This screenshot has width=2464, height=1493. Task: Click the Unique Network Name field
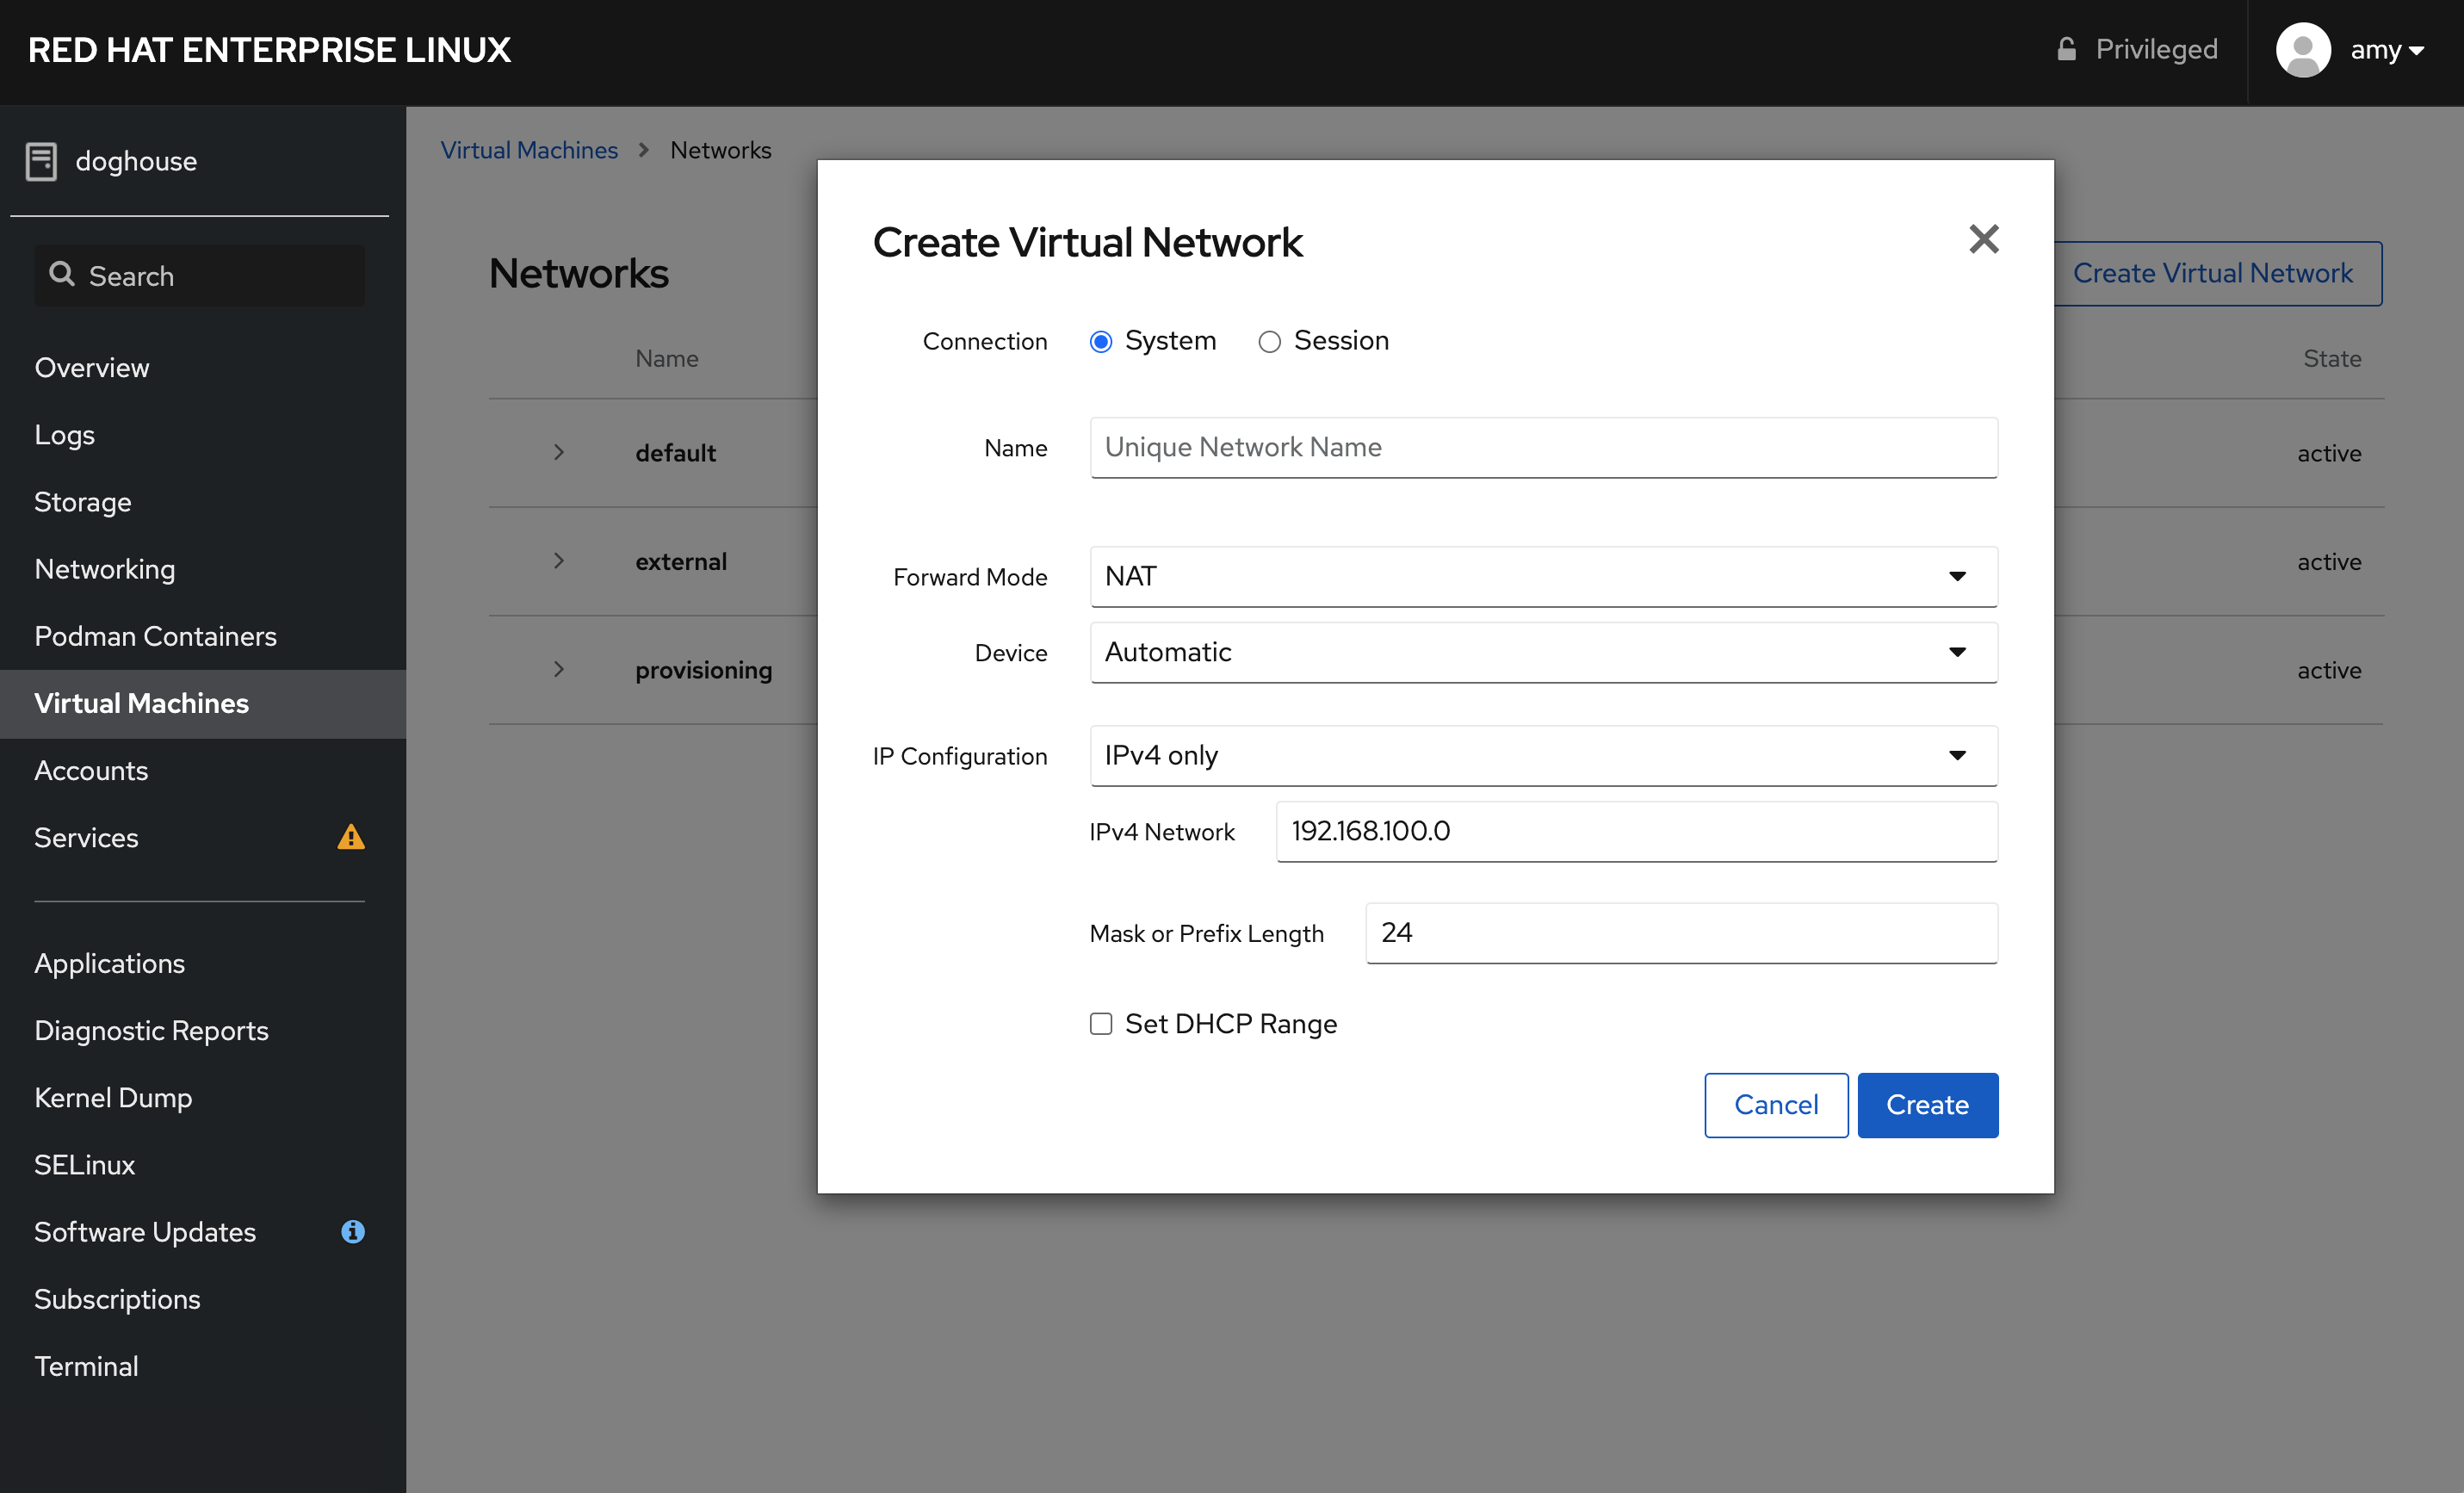tap(1543, 447)
